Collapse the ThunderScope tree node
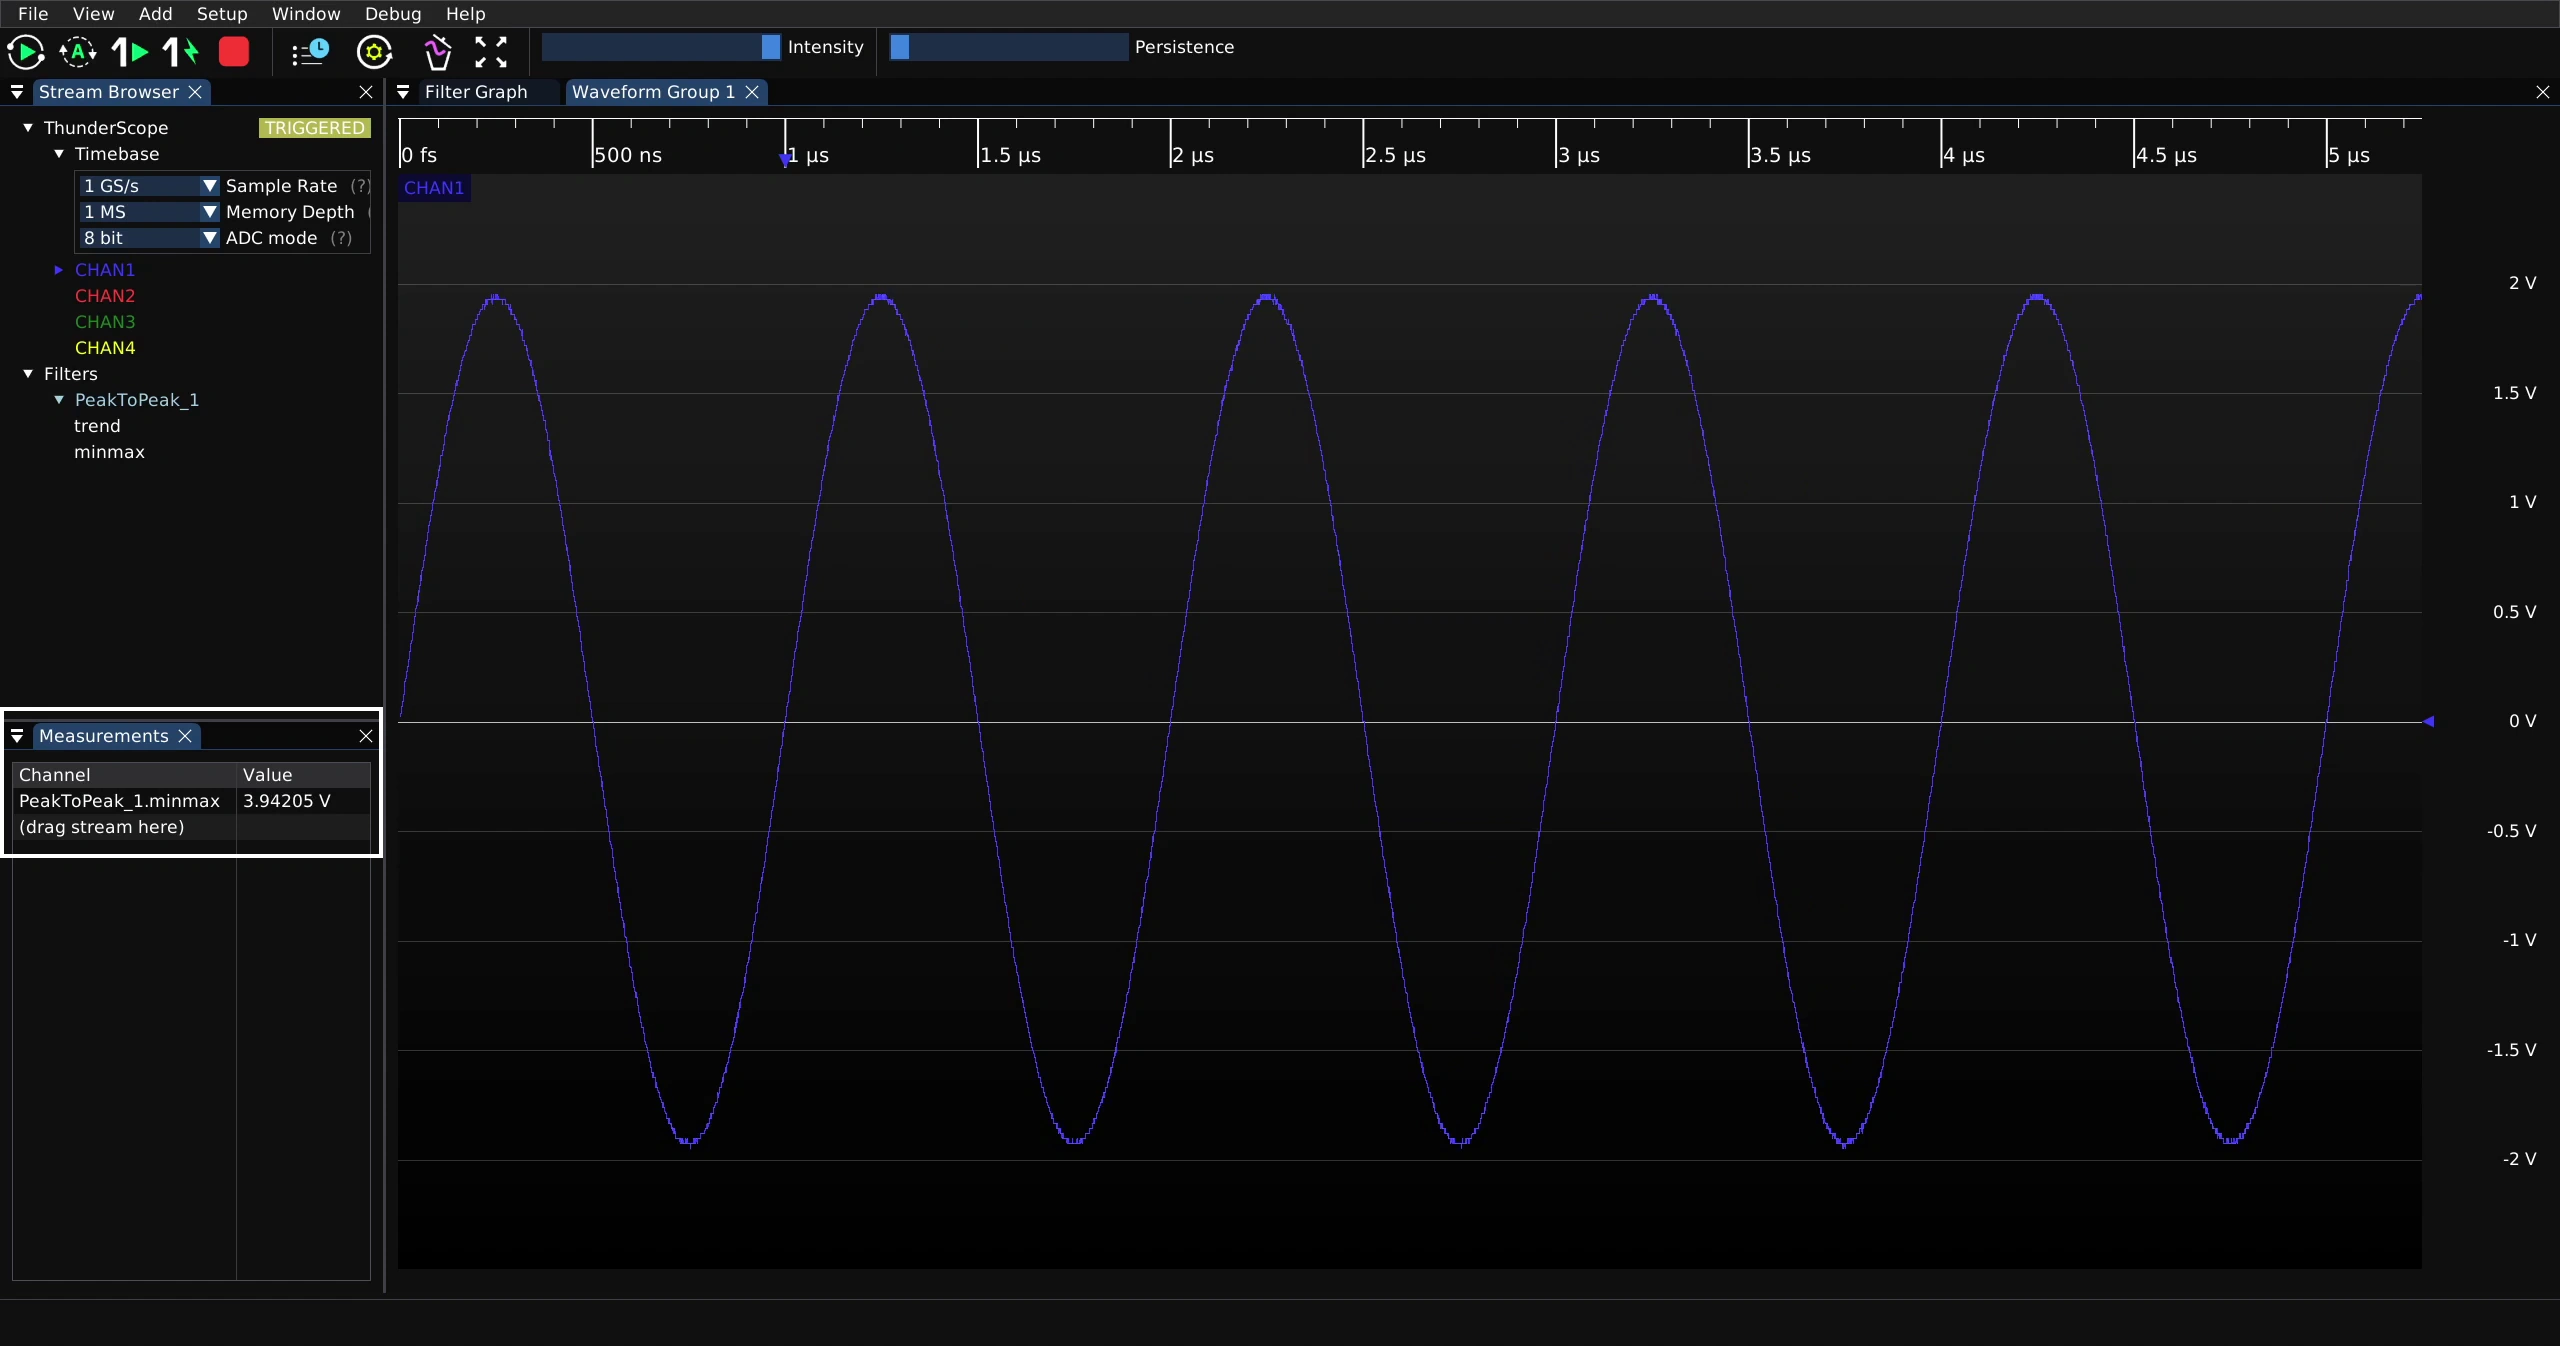 point(28,128)
